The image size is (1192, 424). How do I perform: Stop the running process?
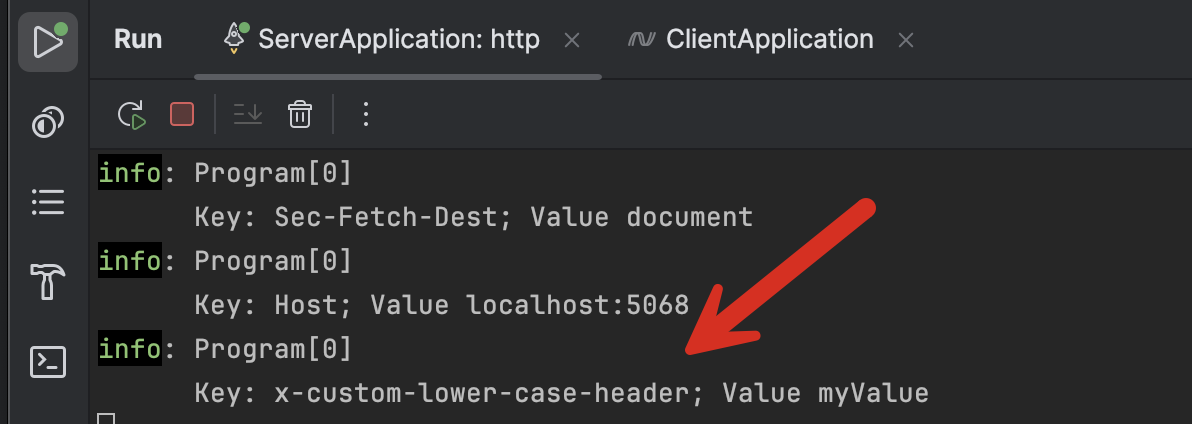pos(182,115)
